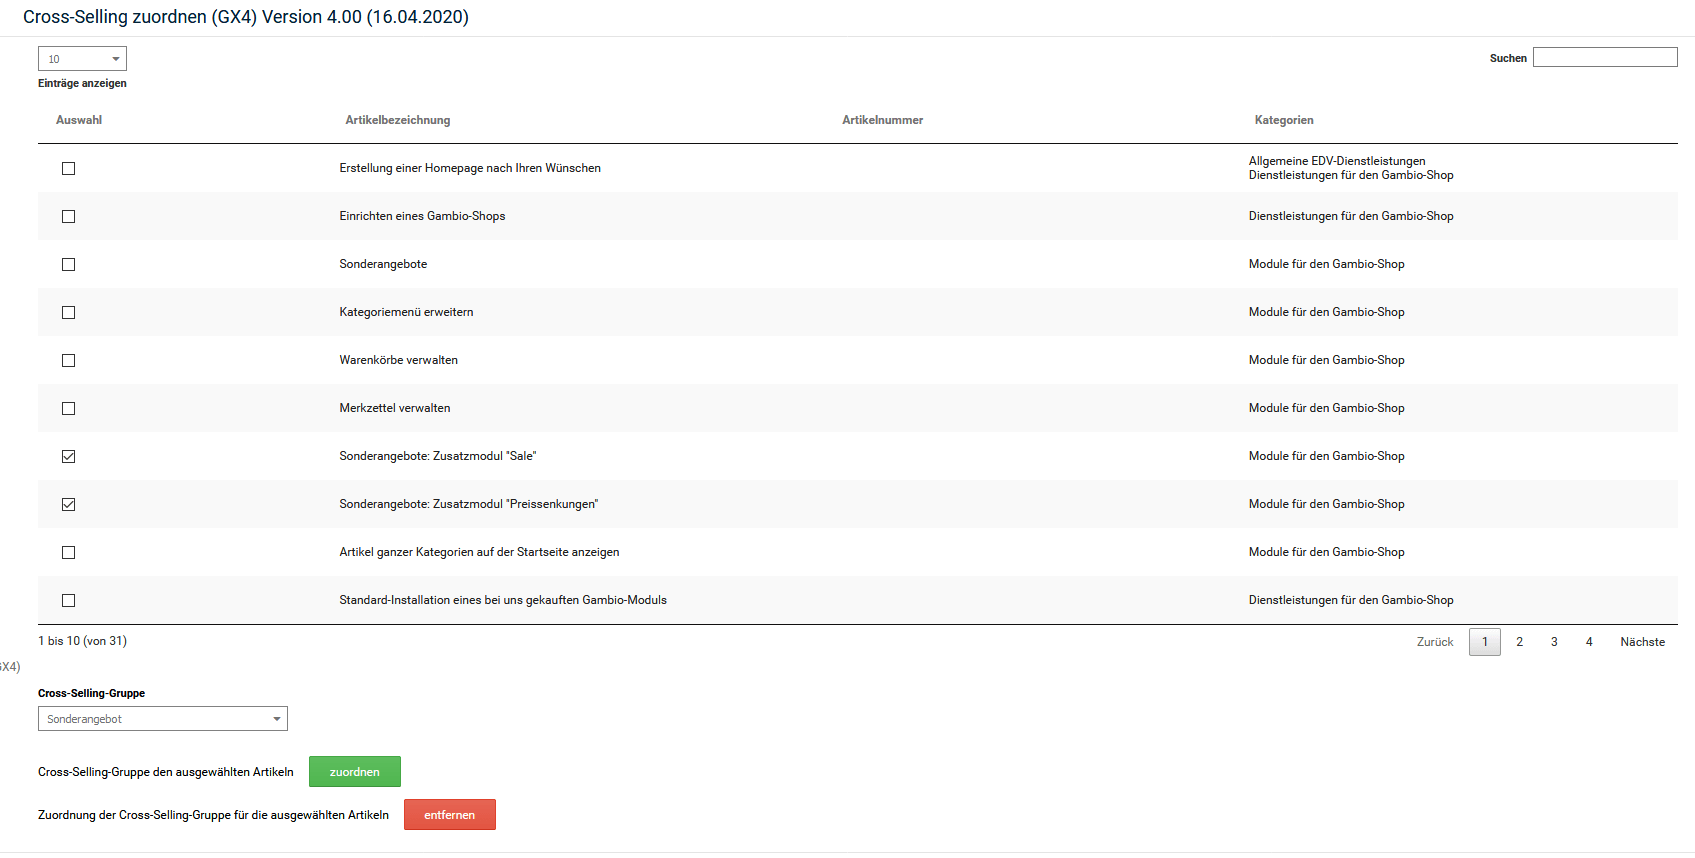
Task: Tick the Merkzettel verwalten checkbox
Action: [x=68, y=408]
